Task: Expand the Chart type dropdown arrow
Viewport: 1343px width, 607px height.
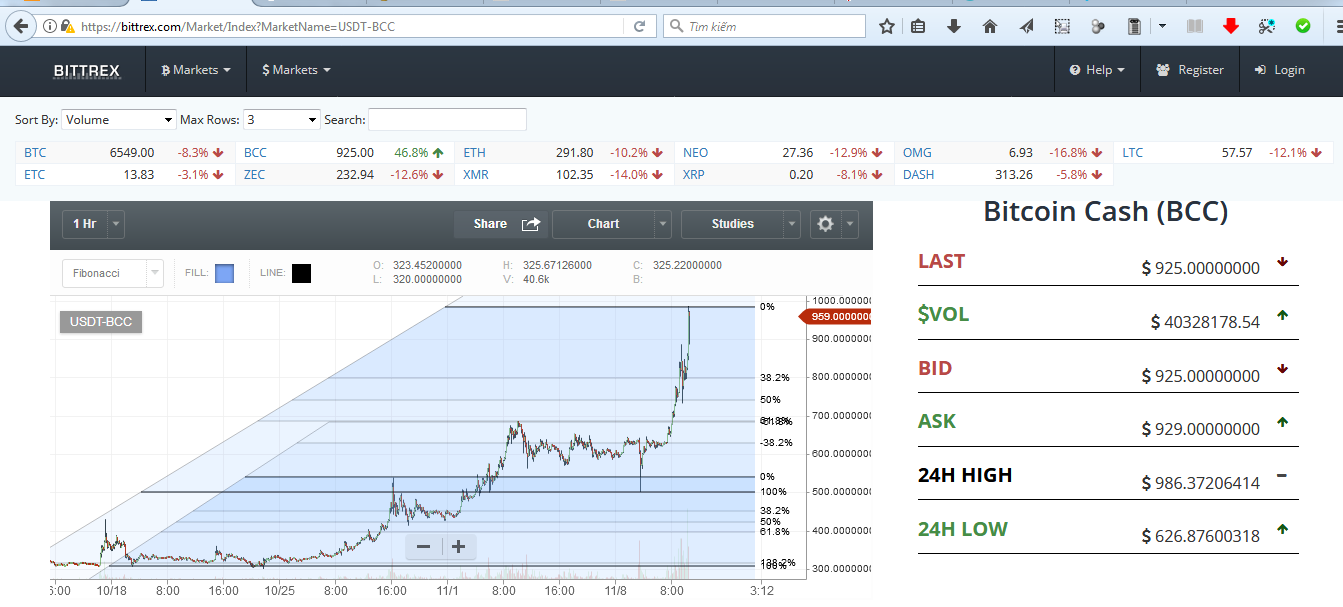Action: point(663,224)
